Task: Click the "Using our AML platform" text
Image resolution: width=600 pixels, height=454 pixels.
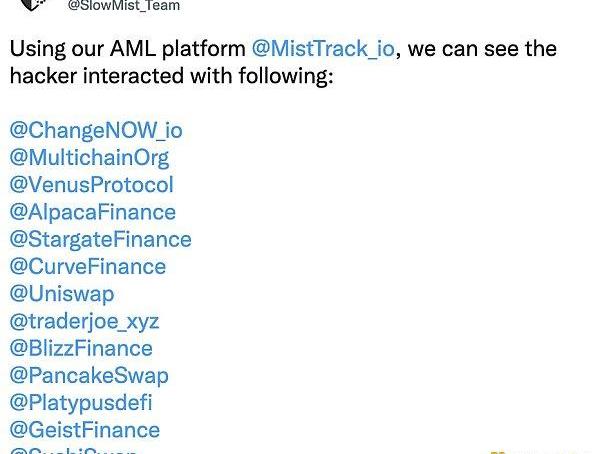Action: point(127,48)
